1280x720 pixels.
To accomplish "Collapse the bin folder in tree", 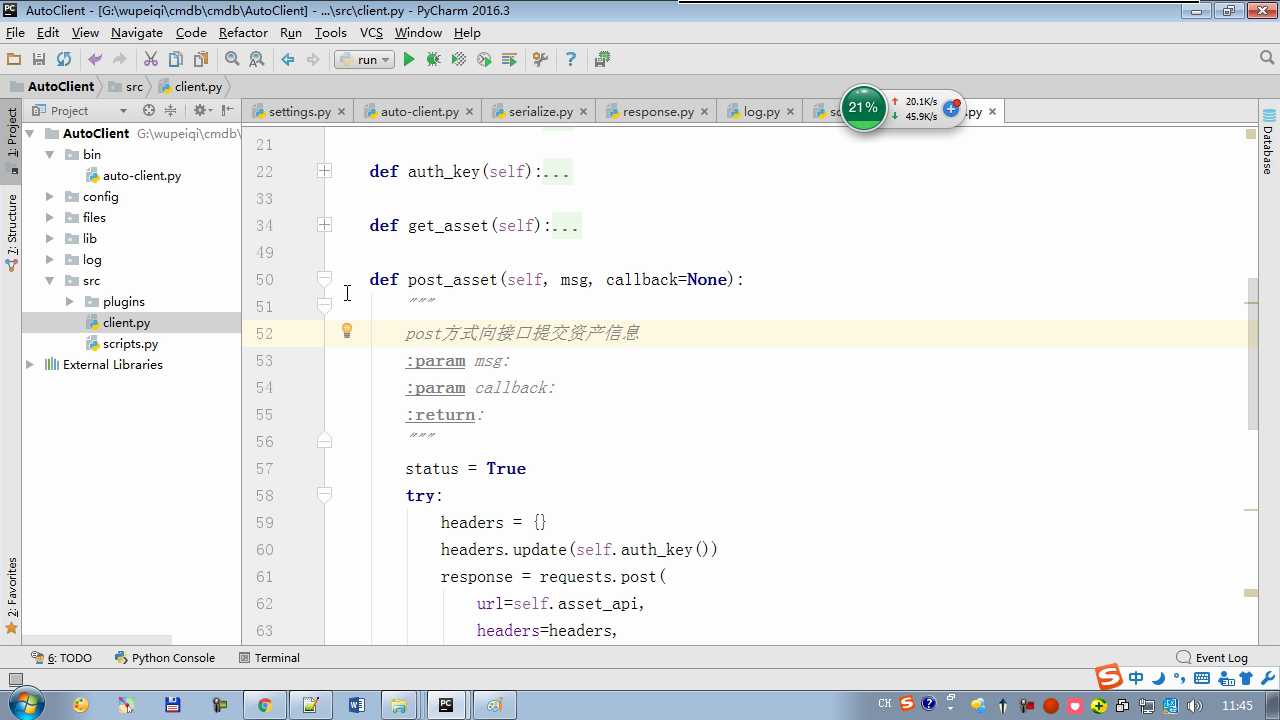I will pos(50,154).
